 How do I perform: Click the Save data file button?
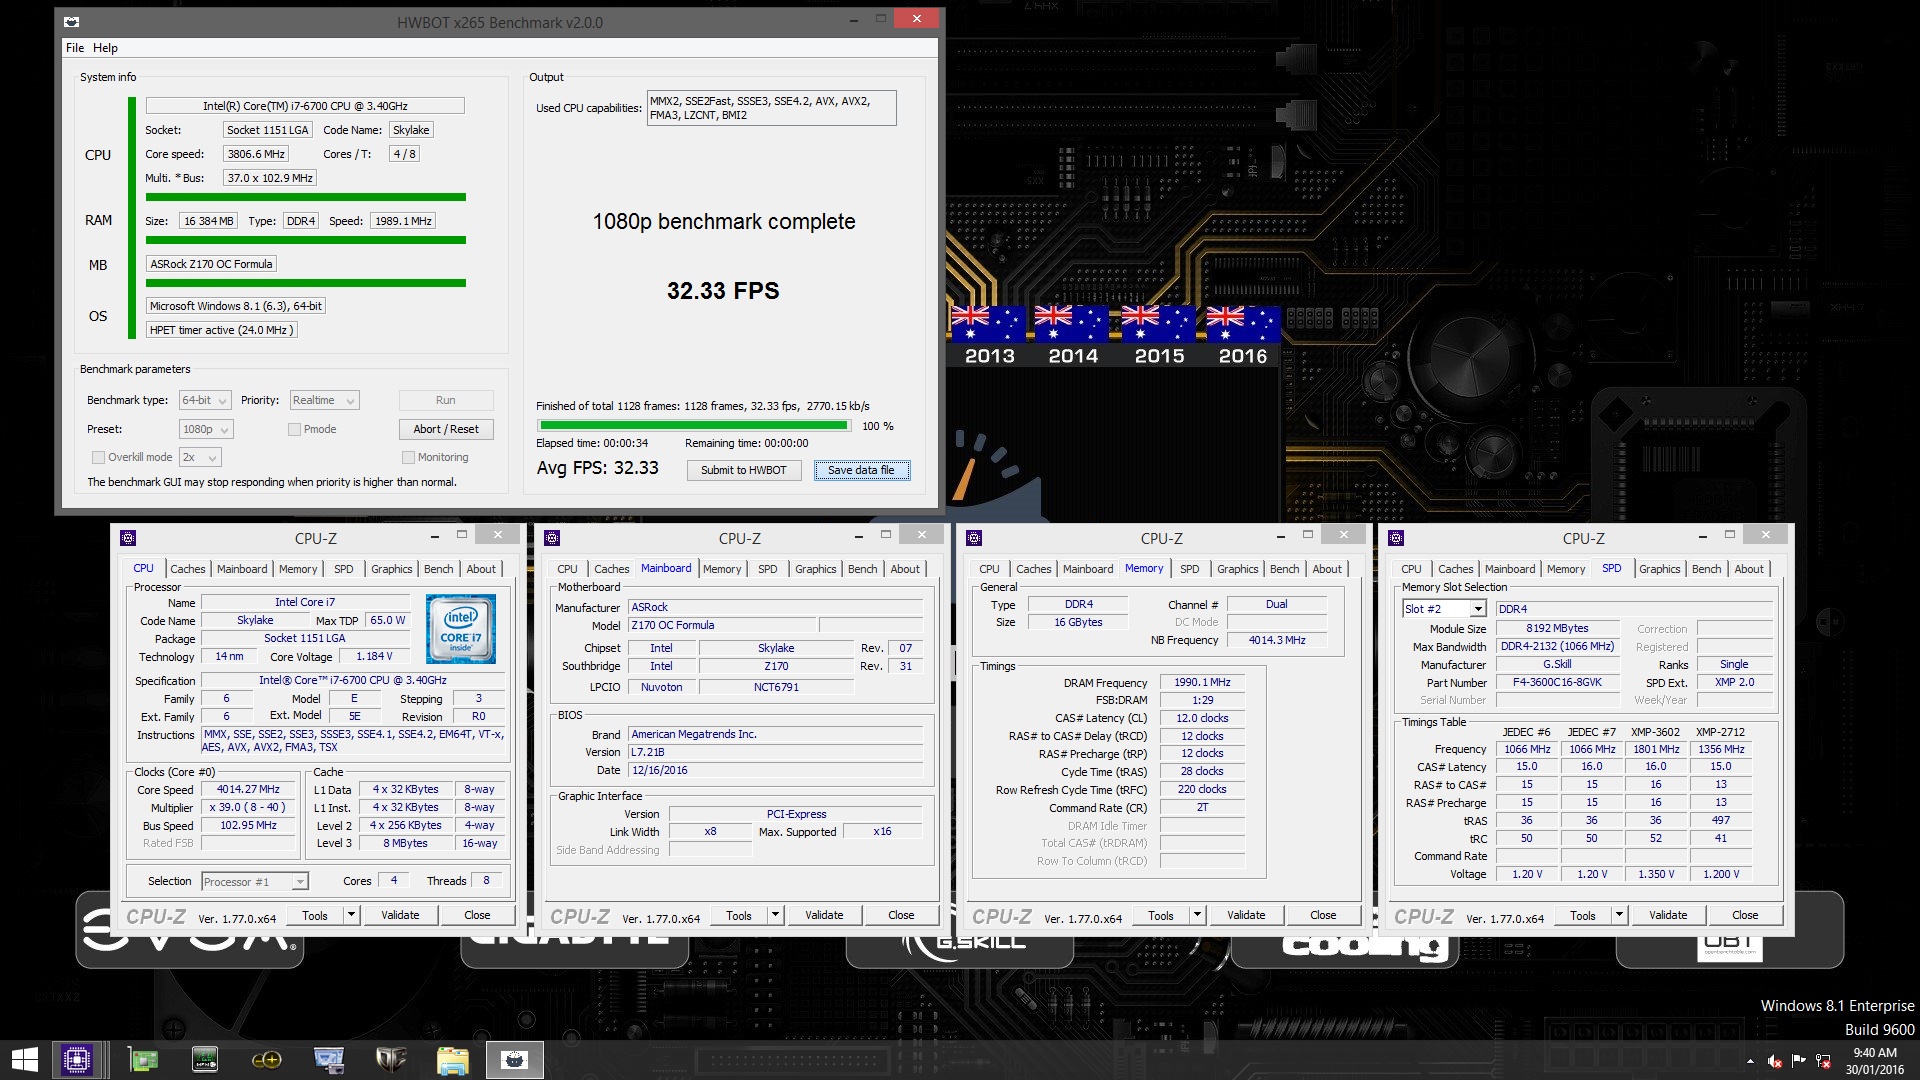(x=861, y=470)
